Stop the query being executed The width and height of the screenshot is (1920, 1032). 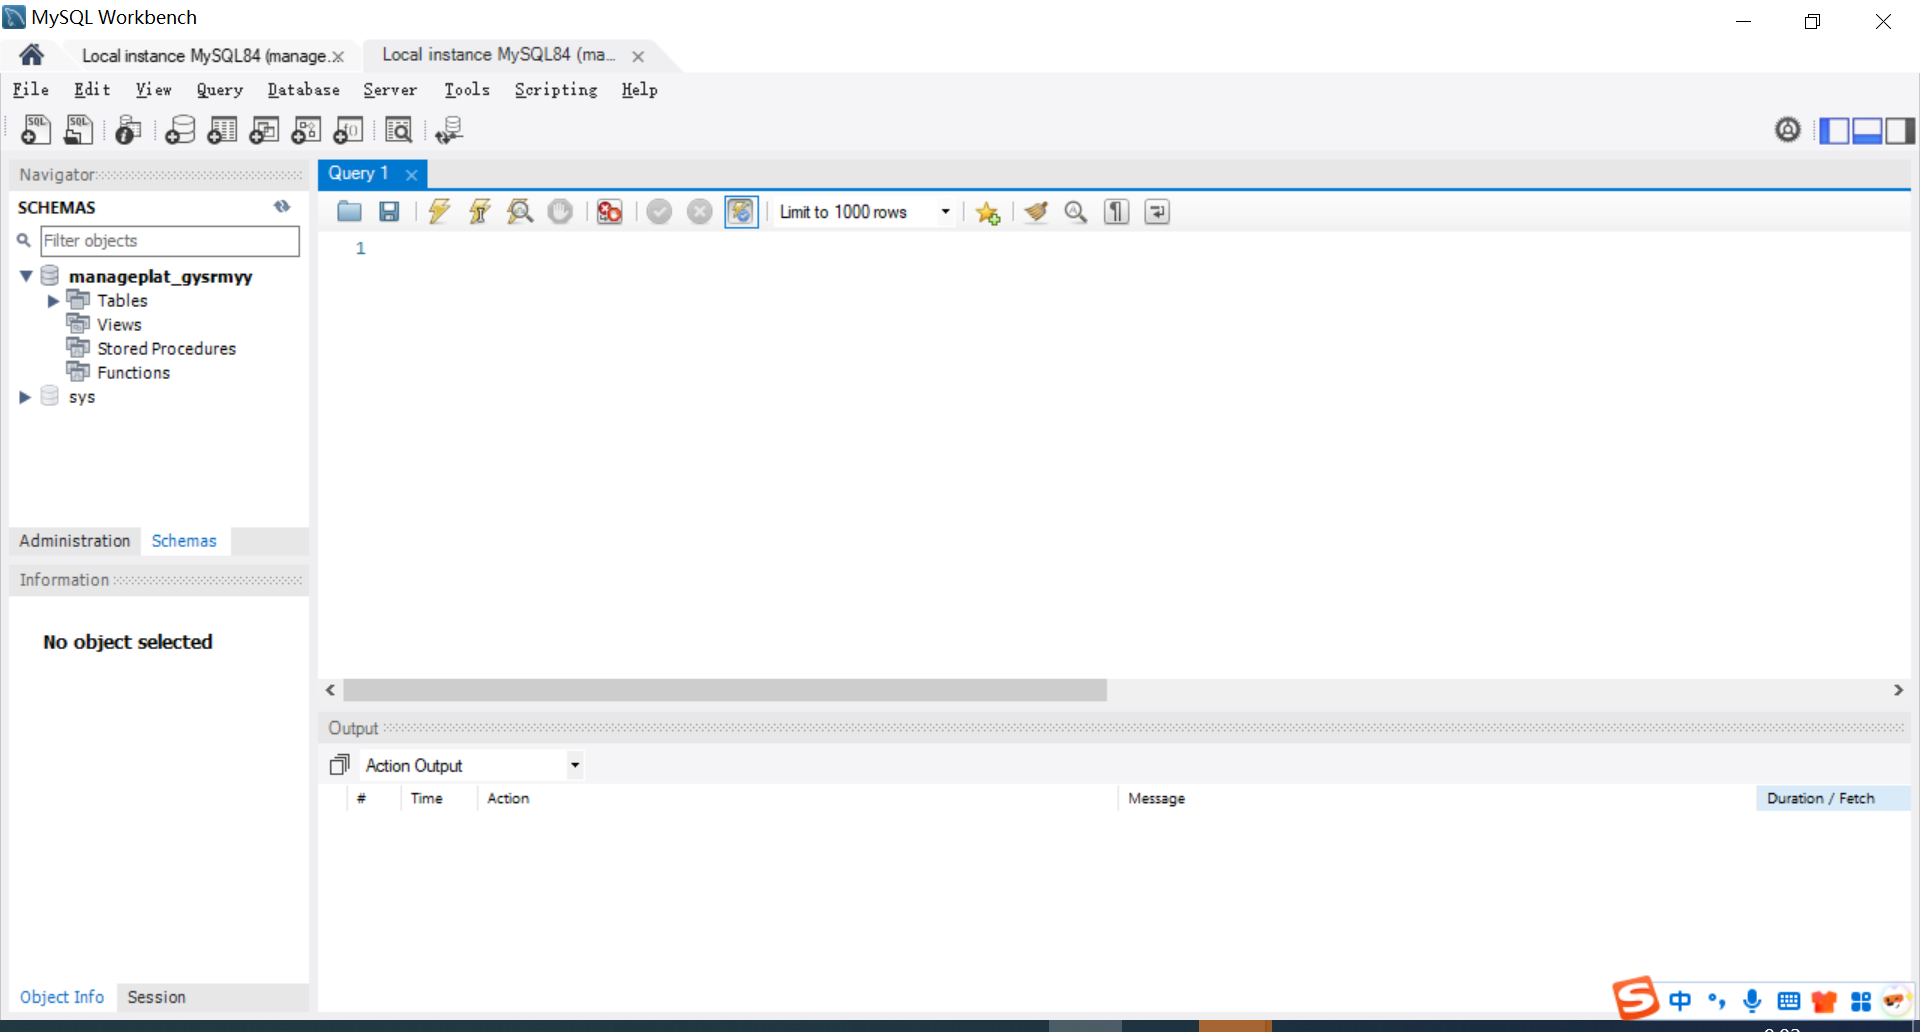click(560, 211)
